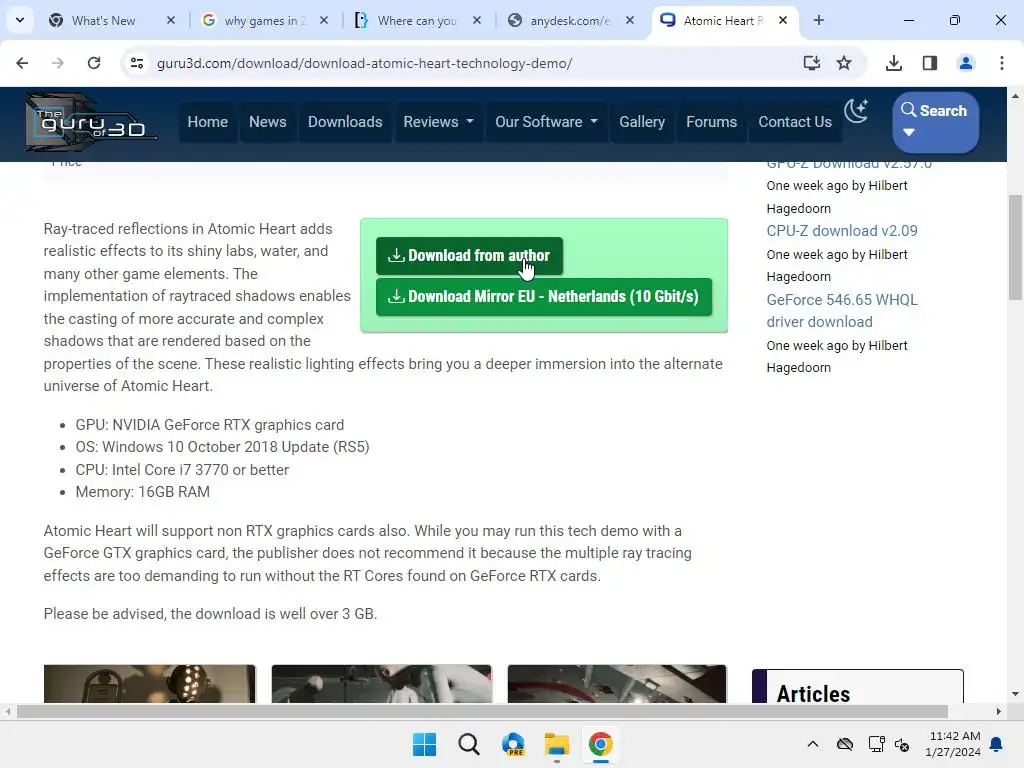The image size is (1024, 768).
Task: Switch to 'Where can you' tab
Action: click(x=416, y=20)
